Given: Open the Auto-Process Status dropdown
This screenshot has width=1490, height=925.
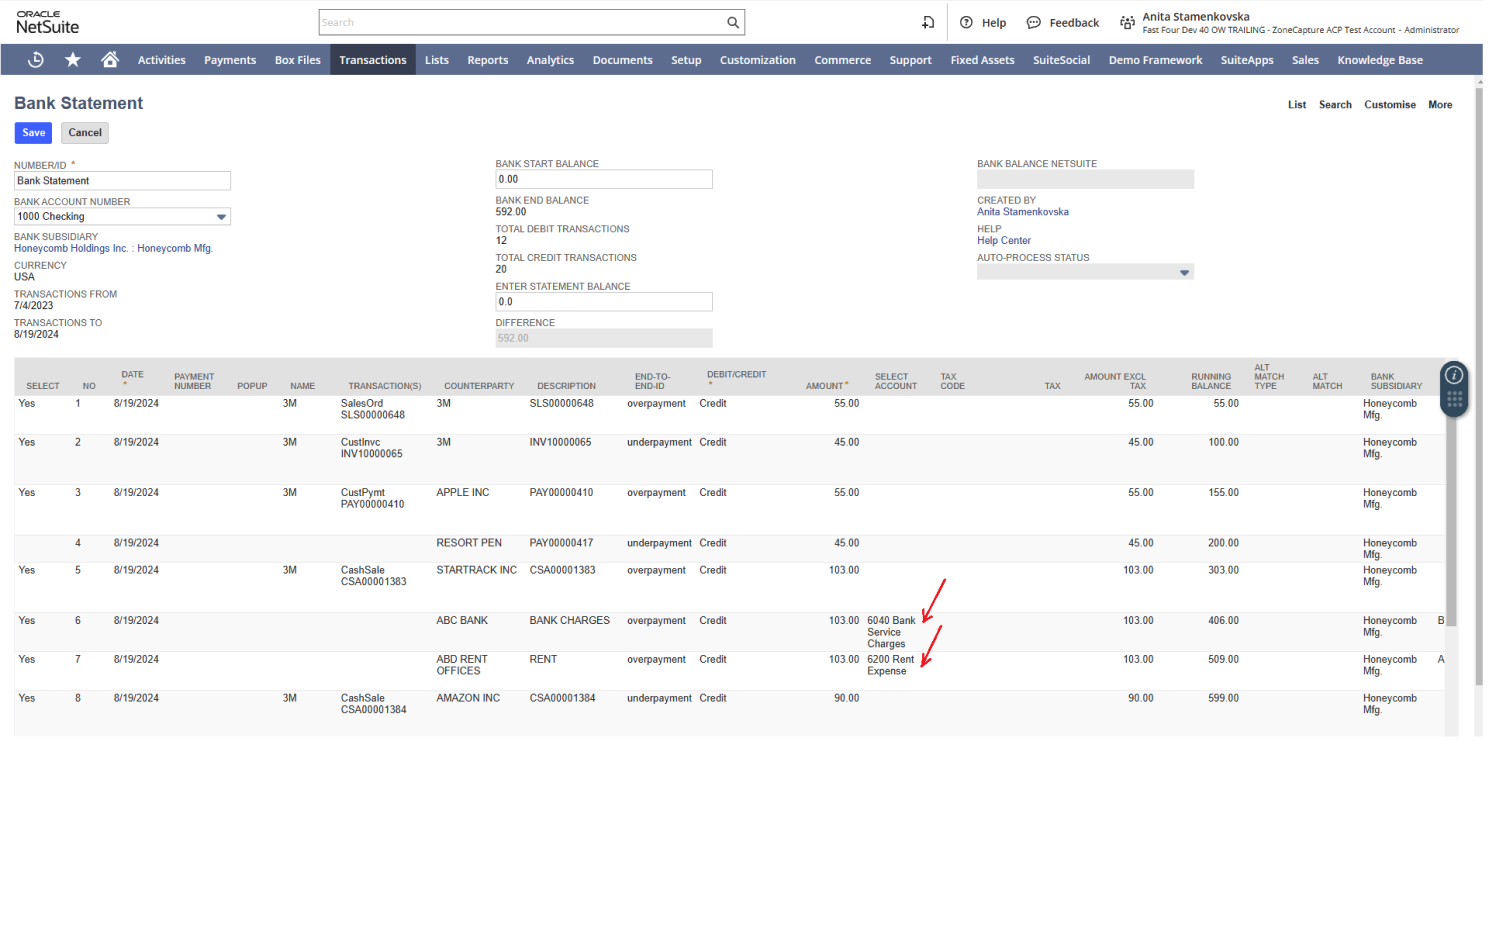Looking at the screenshot, I should pyautogui.click(x=1185, y=273).
